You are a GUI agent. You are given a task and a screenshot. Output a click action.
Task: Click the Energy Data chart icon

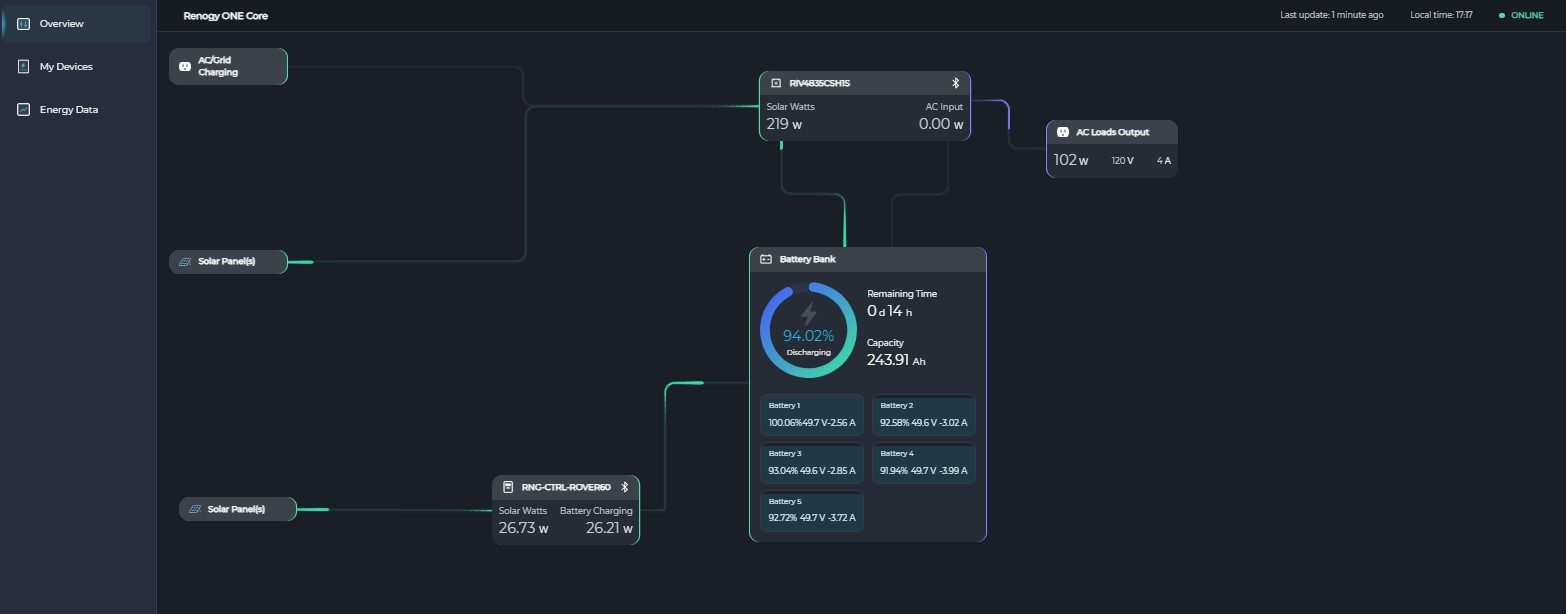click(24, 110)
